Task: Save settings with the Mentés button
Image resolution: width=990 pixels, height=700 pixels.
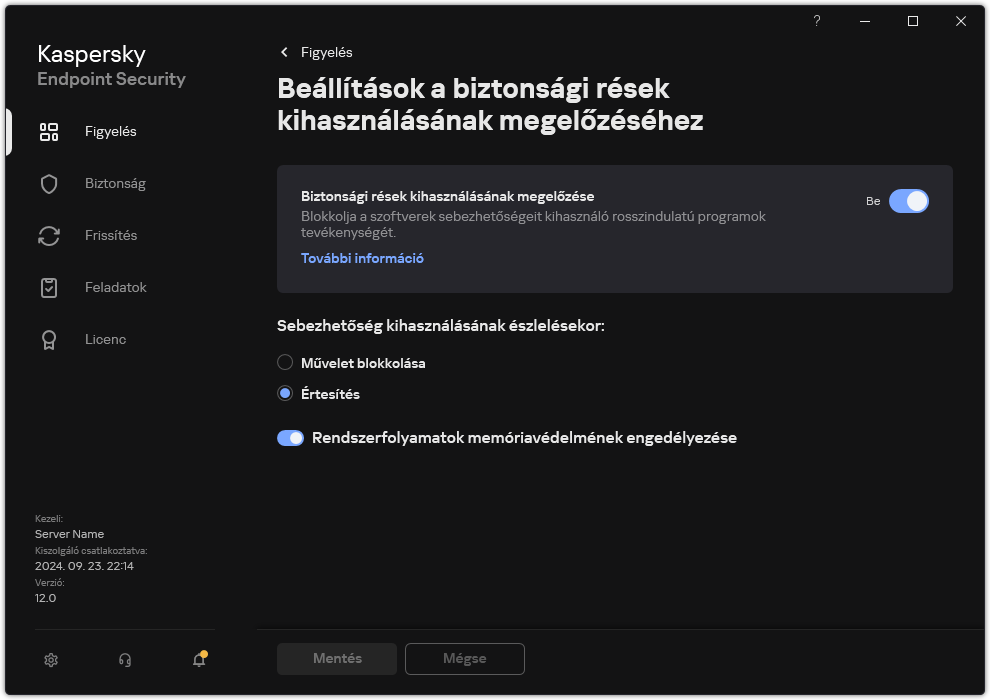Action: 336,658
